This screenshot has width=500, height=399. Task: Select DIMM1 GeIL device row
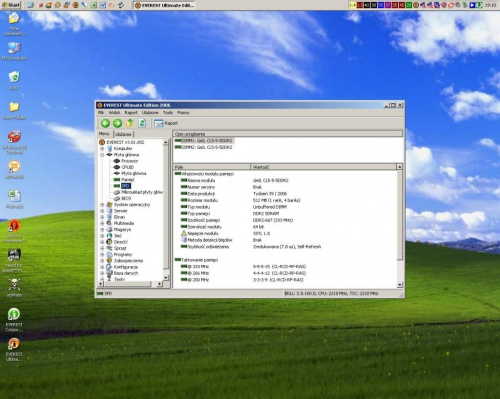click(204, 141)
